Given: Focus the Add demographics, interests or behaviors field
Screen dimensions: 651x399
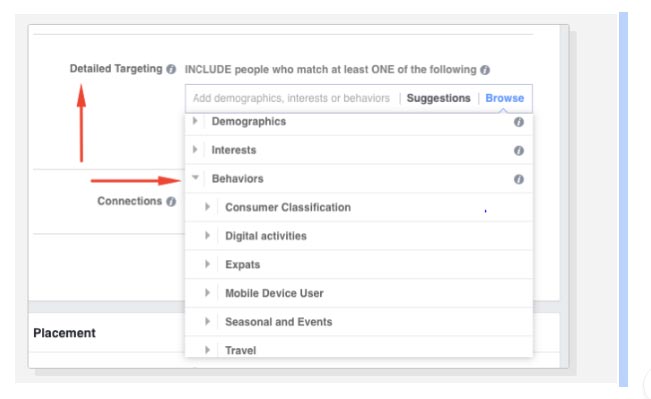Looking at the screenshot, I should pyautogui.click(x=291, y=98).
